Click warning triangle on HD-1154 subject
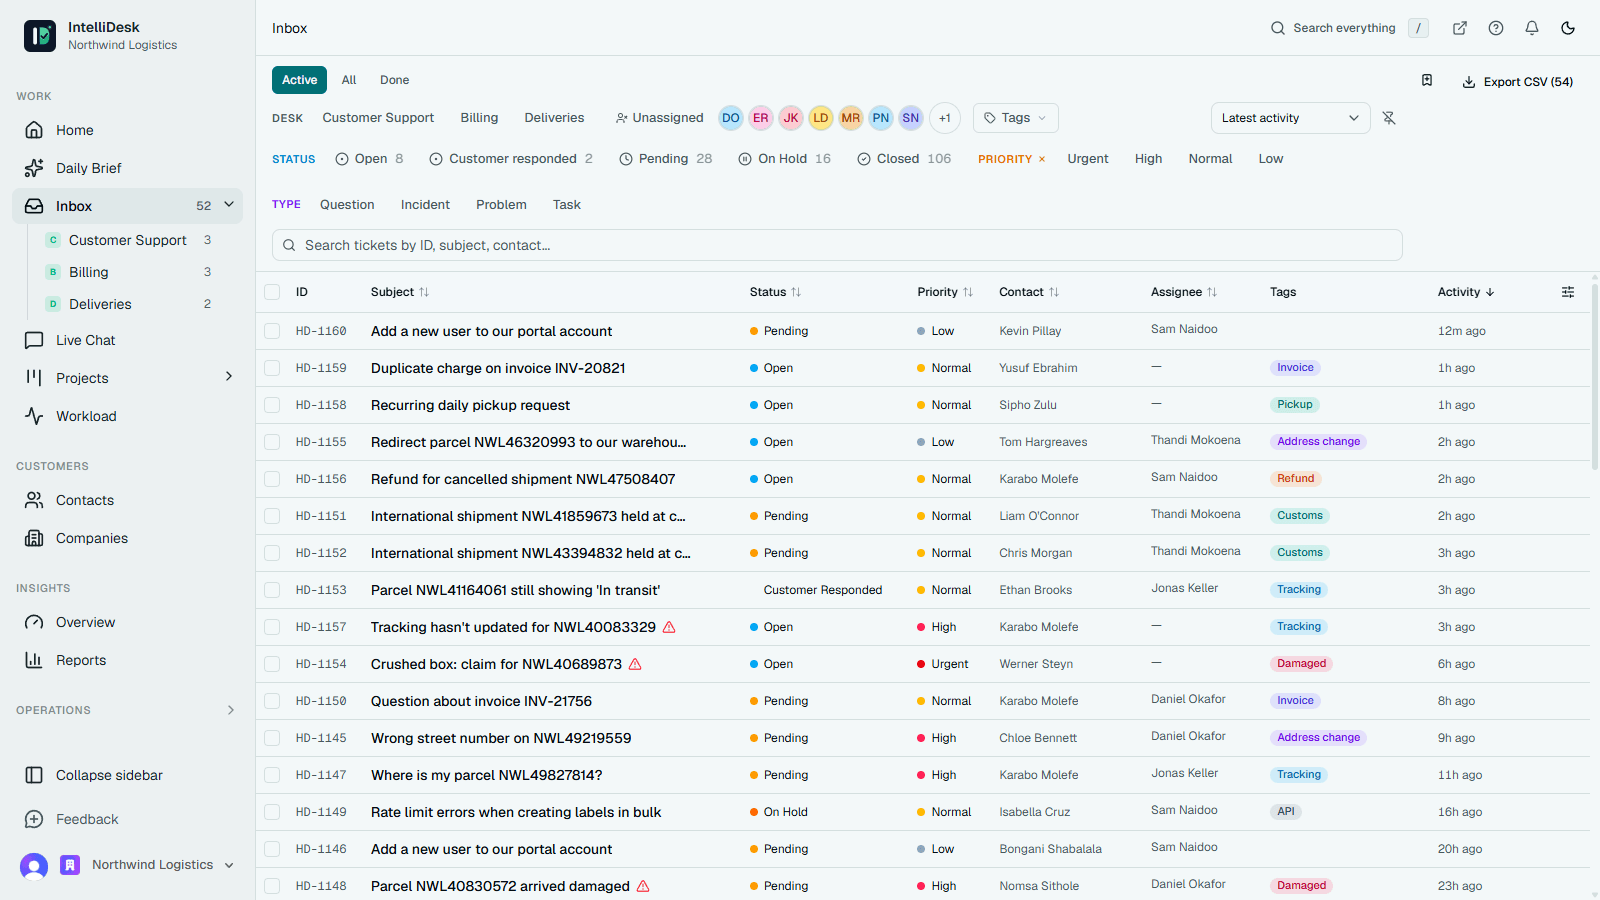The width and height of the screenshot is (1600, 900). 635,664
